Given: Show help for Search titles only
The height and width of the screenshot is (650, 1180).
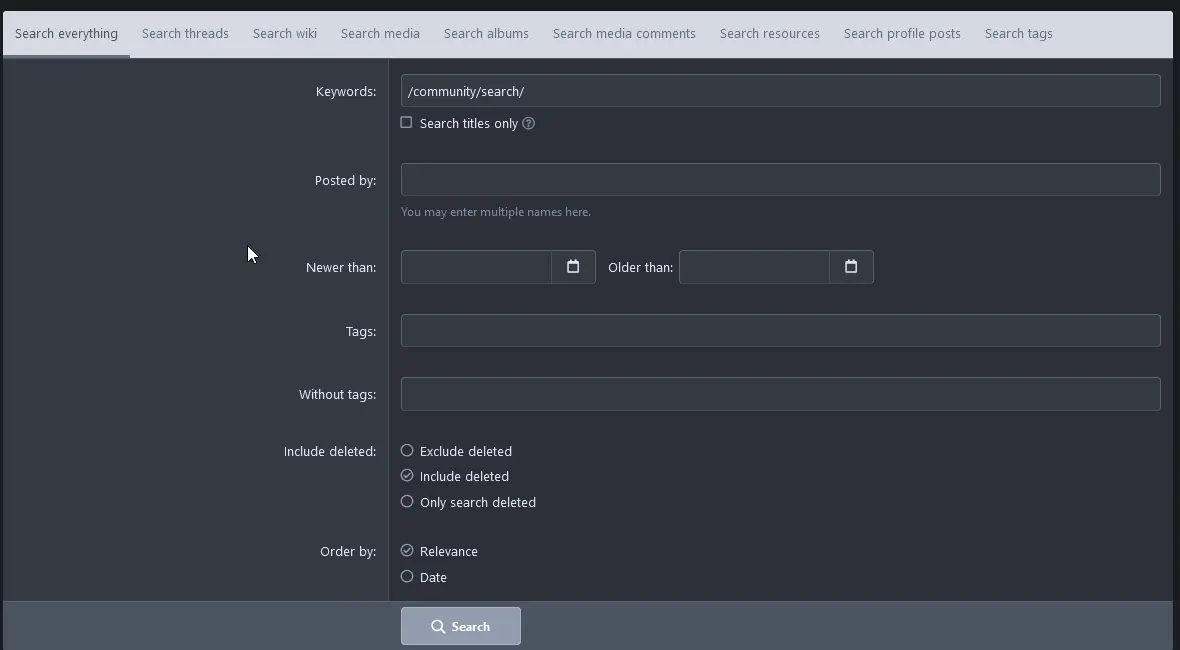Looking at the screenshot, I should pyautogui.click(x=528, y=123).
